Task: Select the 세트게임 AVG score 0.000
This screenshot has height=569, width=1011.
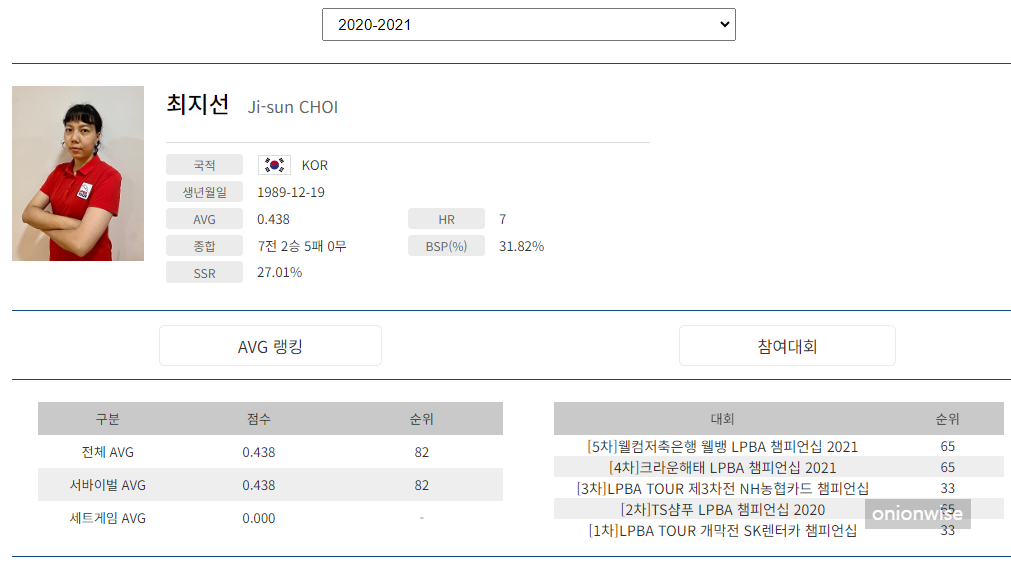Action: [x=259, y=519]
